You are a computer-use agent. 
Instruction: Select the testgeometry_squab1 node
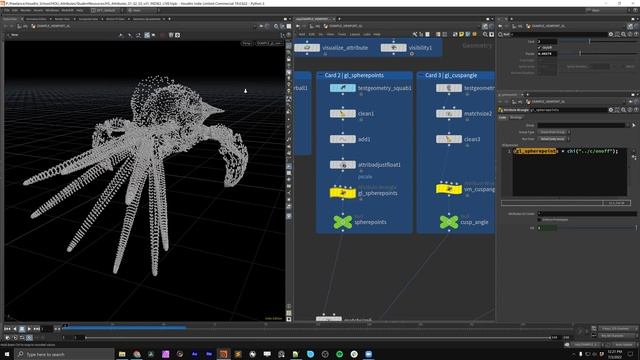click(x=342, y=88)
